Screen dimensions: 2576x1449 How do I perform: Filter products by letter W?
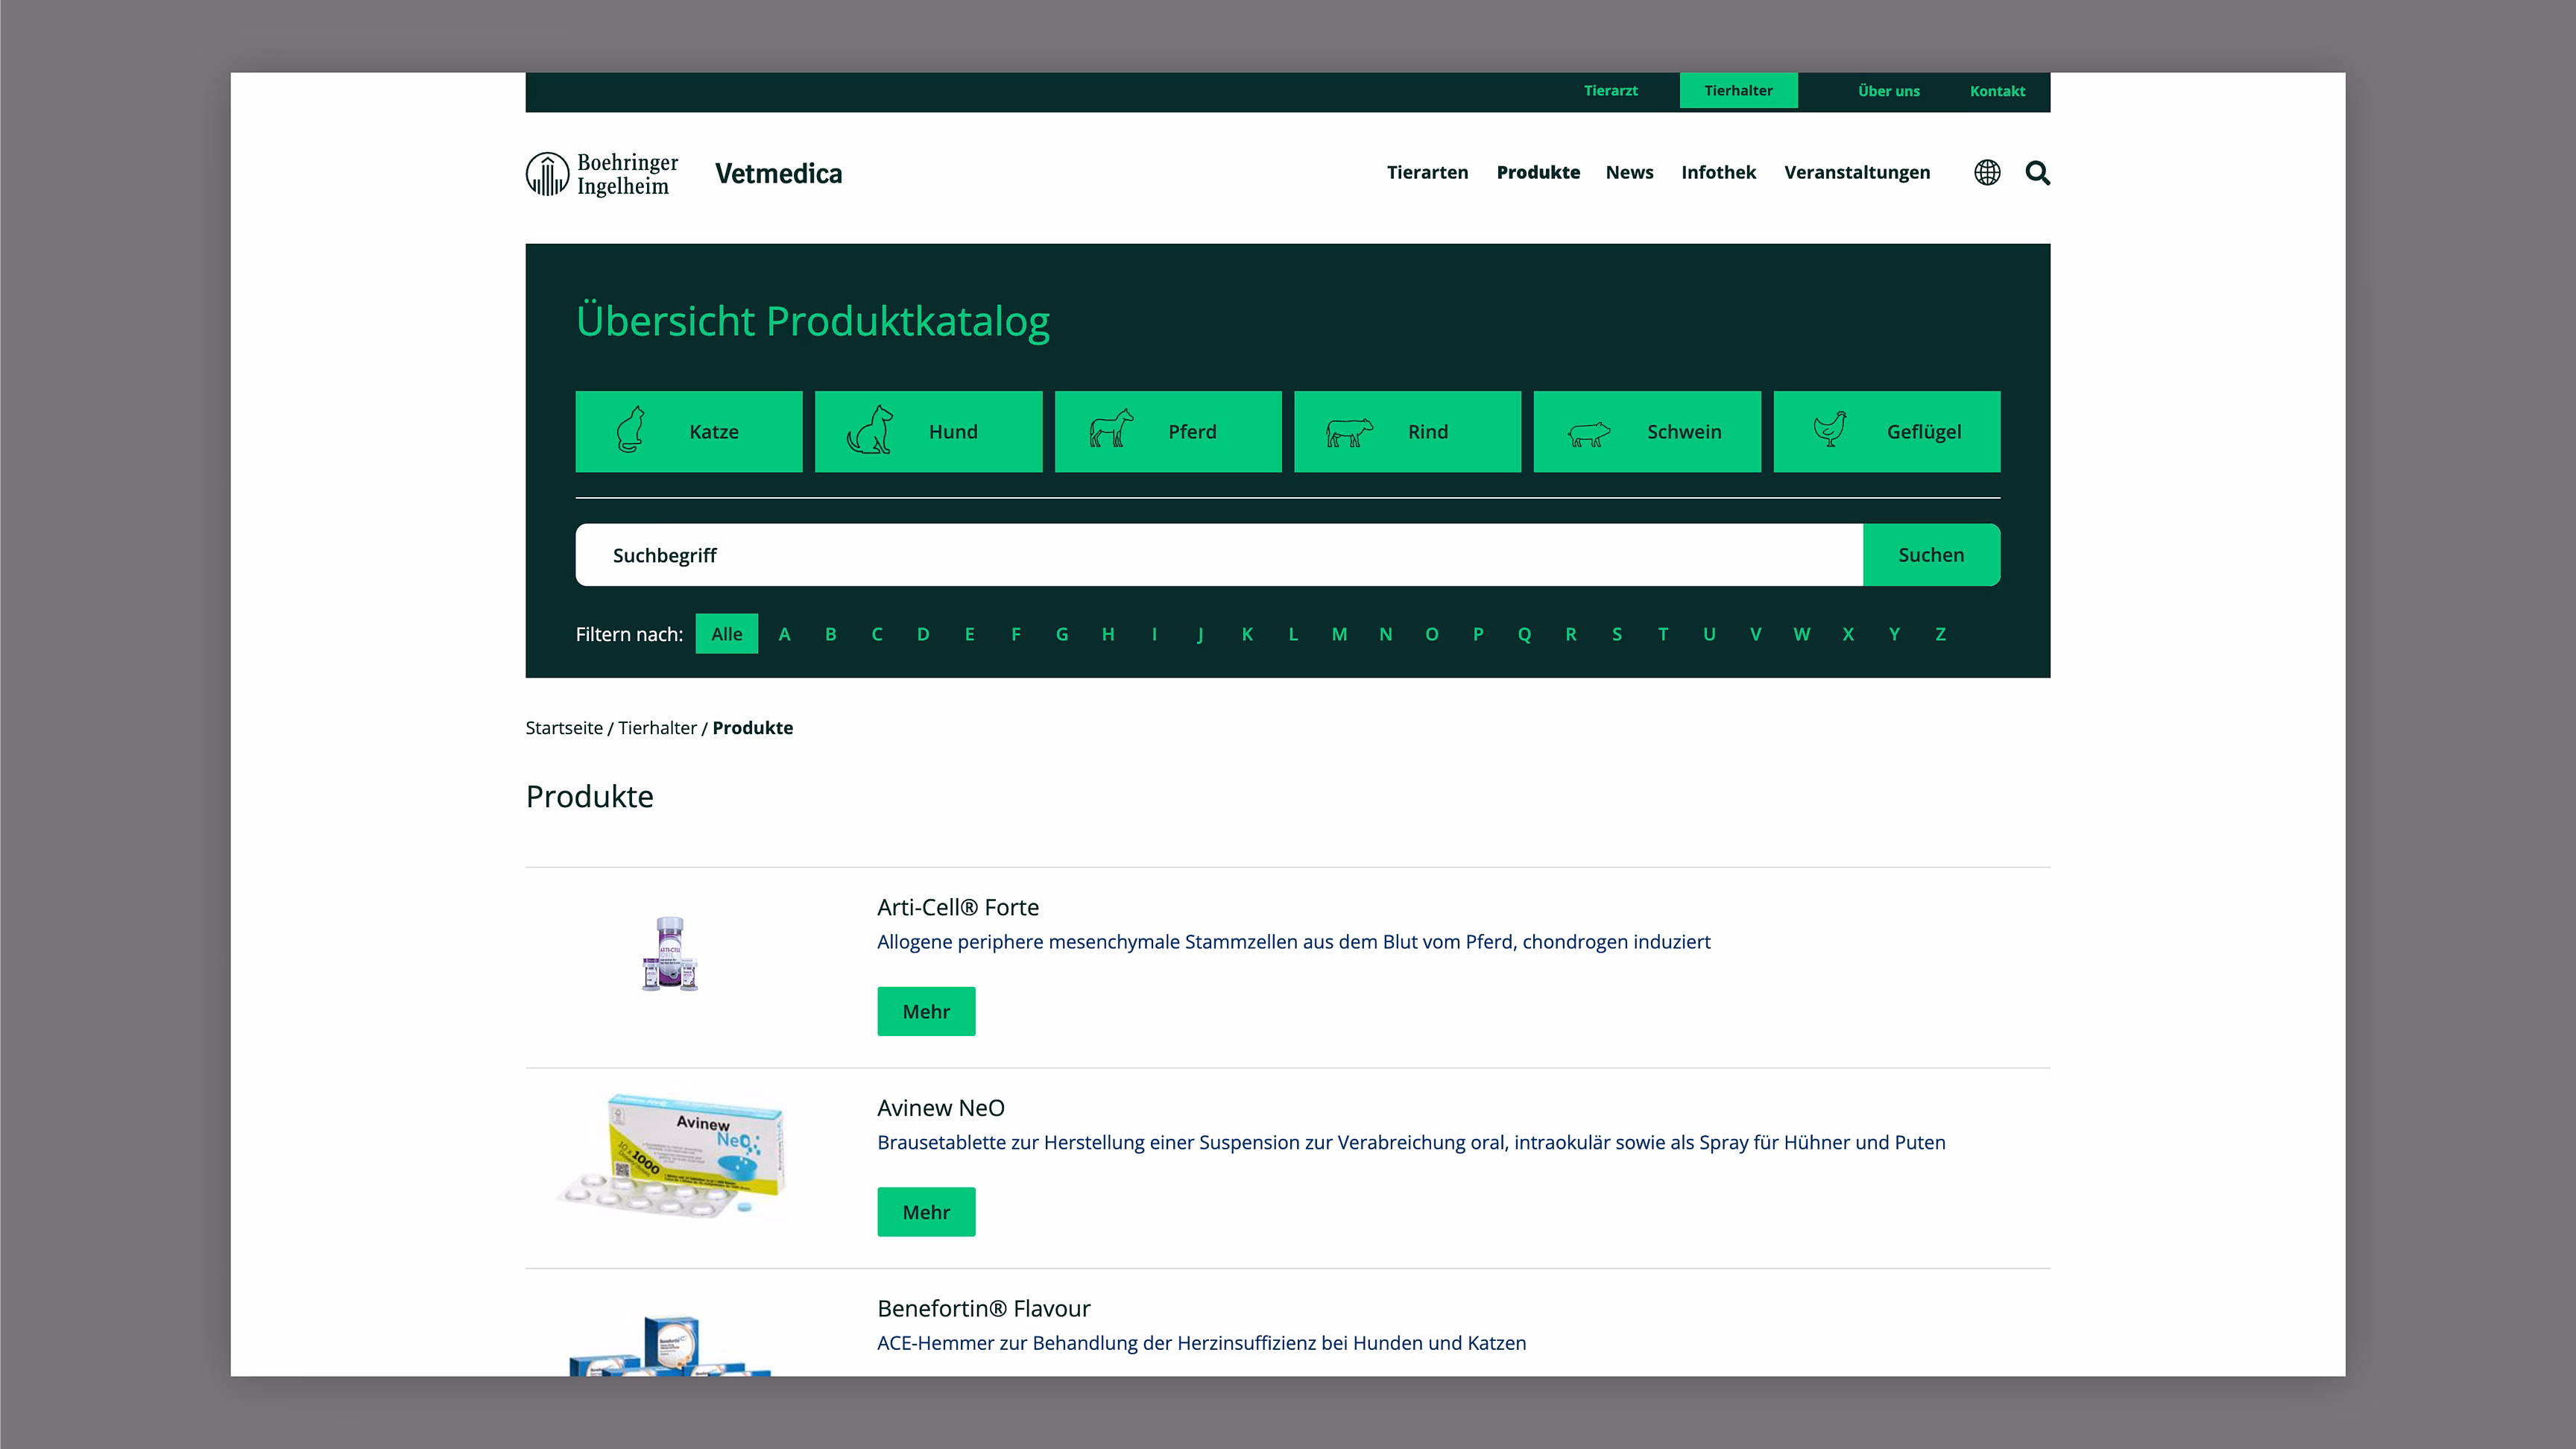1801,634
